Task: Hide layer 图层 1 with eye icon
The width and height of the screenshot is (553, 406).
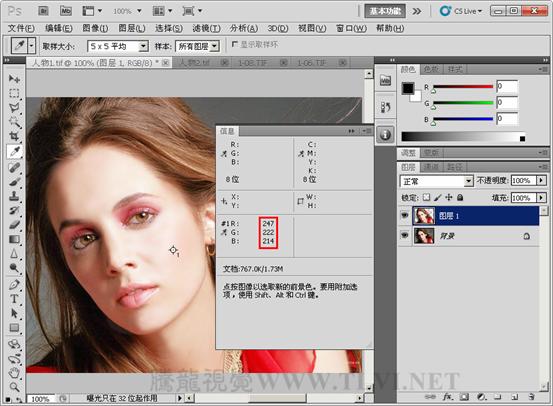Action: coord(405,216)
